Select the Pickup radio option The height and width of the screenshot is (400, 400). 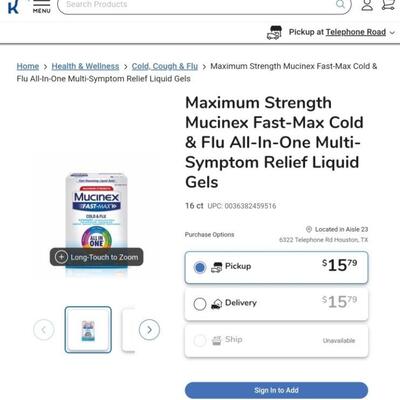point(200,267)
